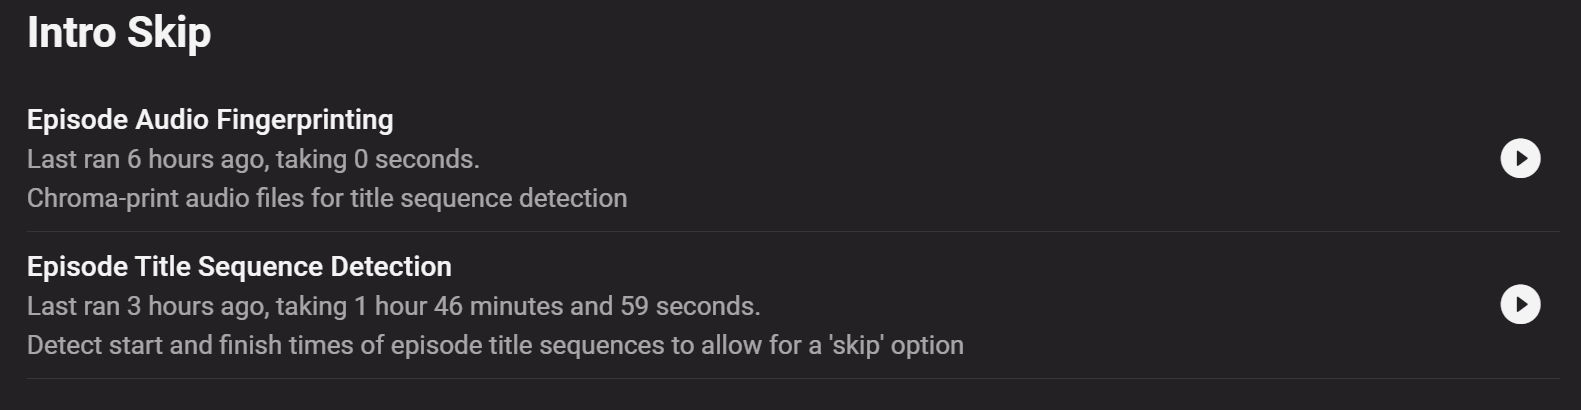Trigger play button for 1 hour 46 minutes task
Image resolution: width=1581 pixels, height=410 pixels.
pos(1520,305)
